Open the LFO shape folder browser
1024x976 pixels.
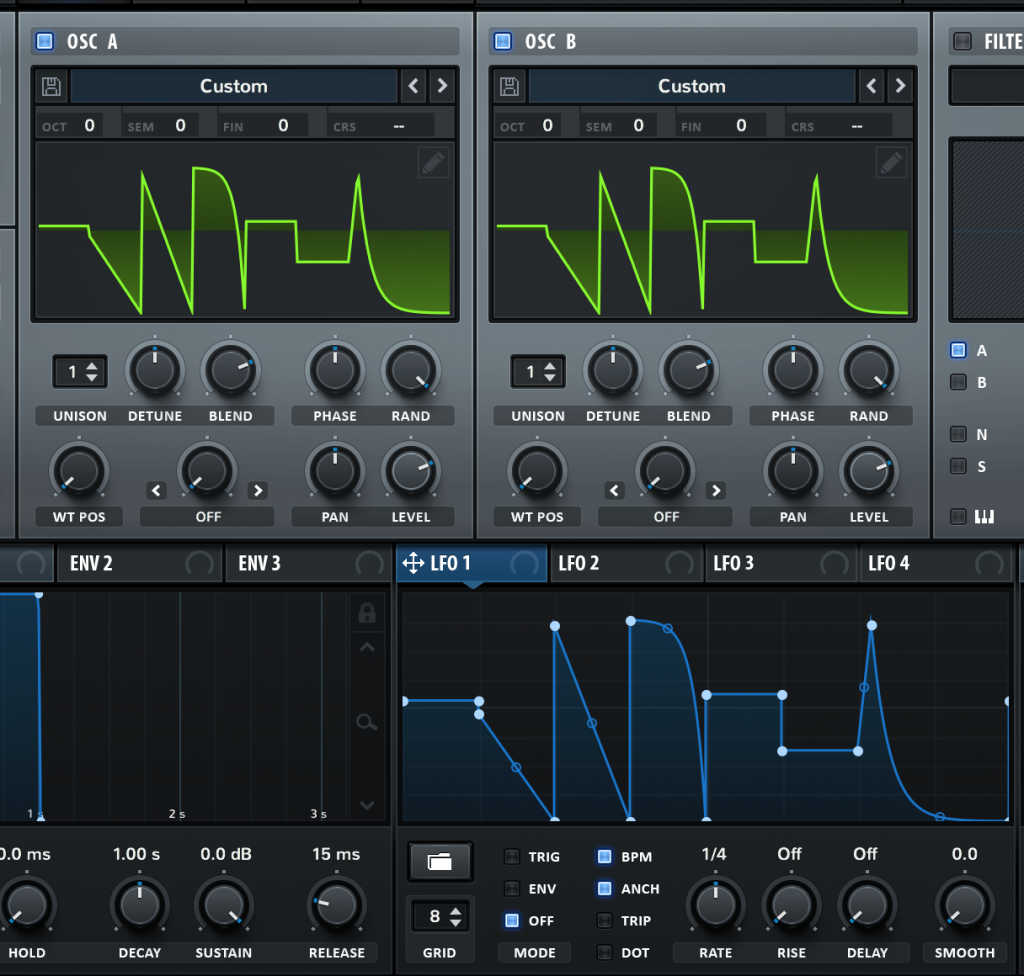440,861
